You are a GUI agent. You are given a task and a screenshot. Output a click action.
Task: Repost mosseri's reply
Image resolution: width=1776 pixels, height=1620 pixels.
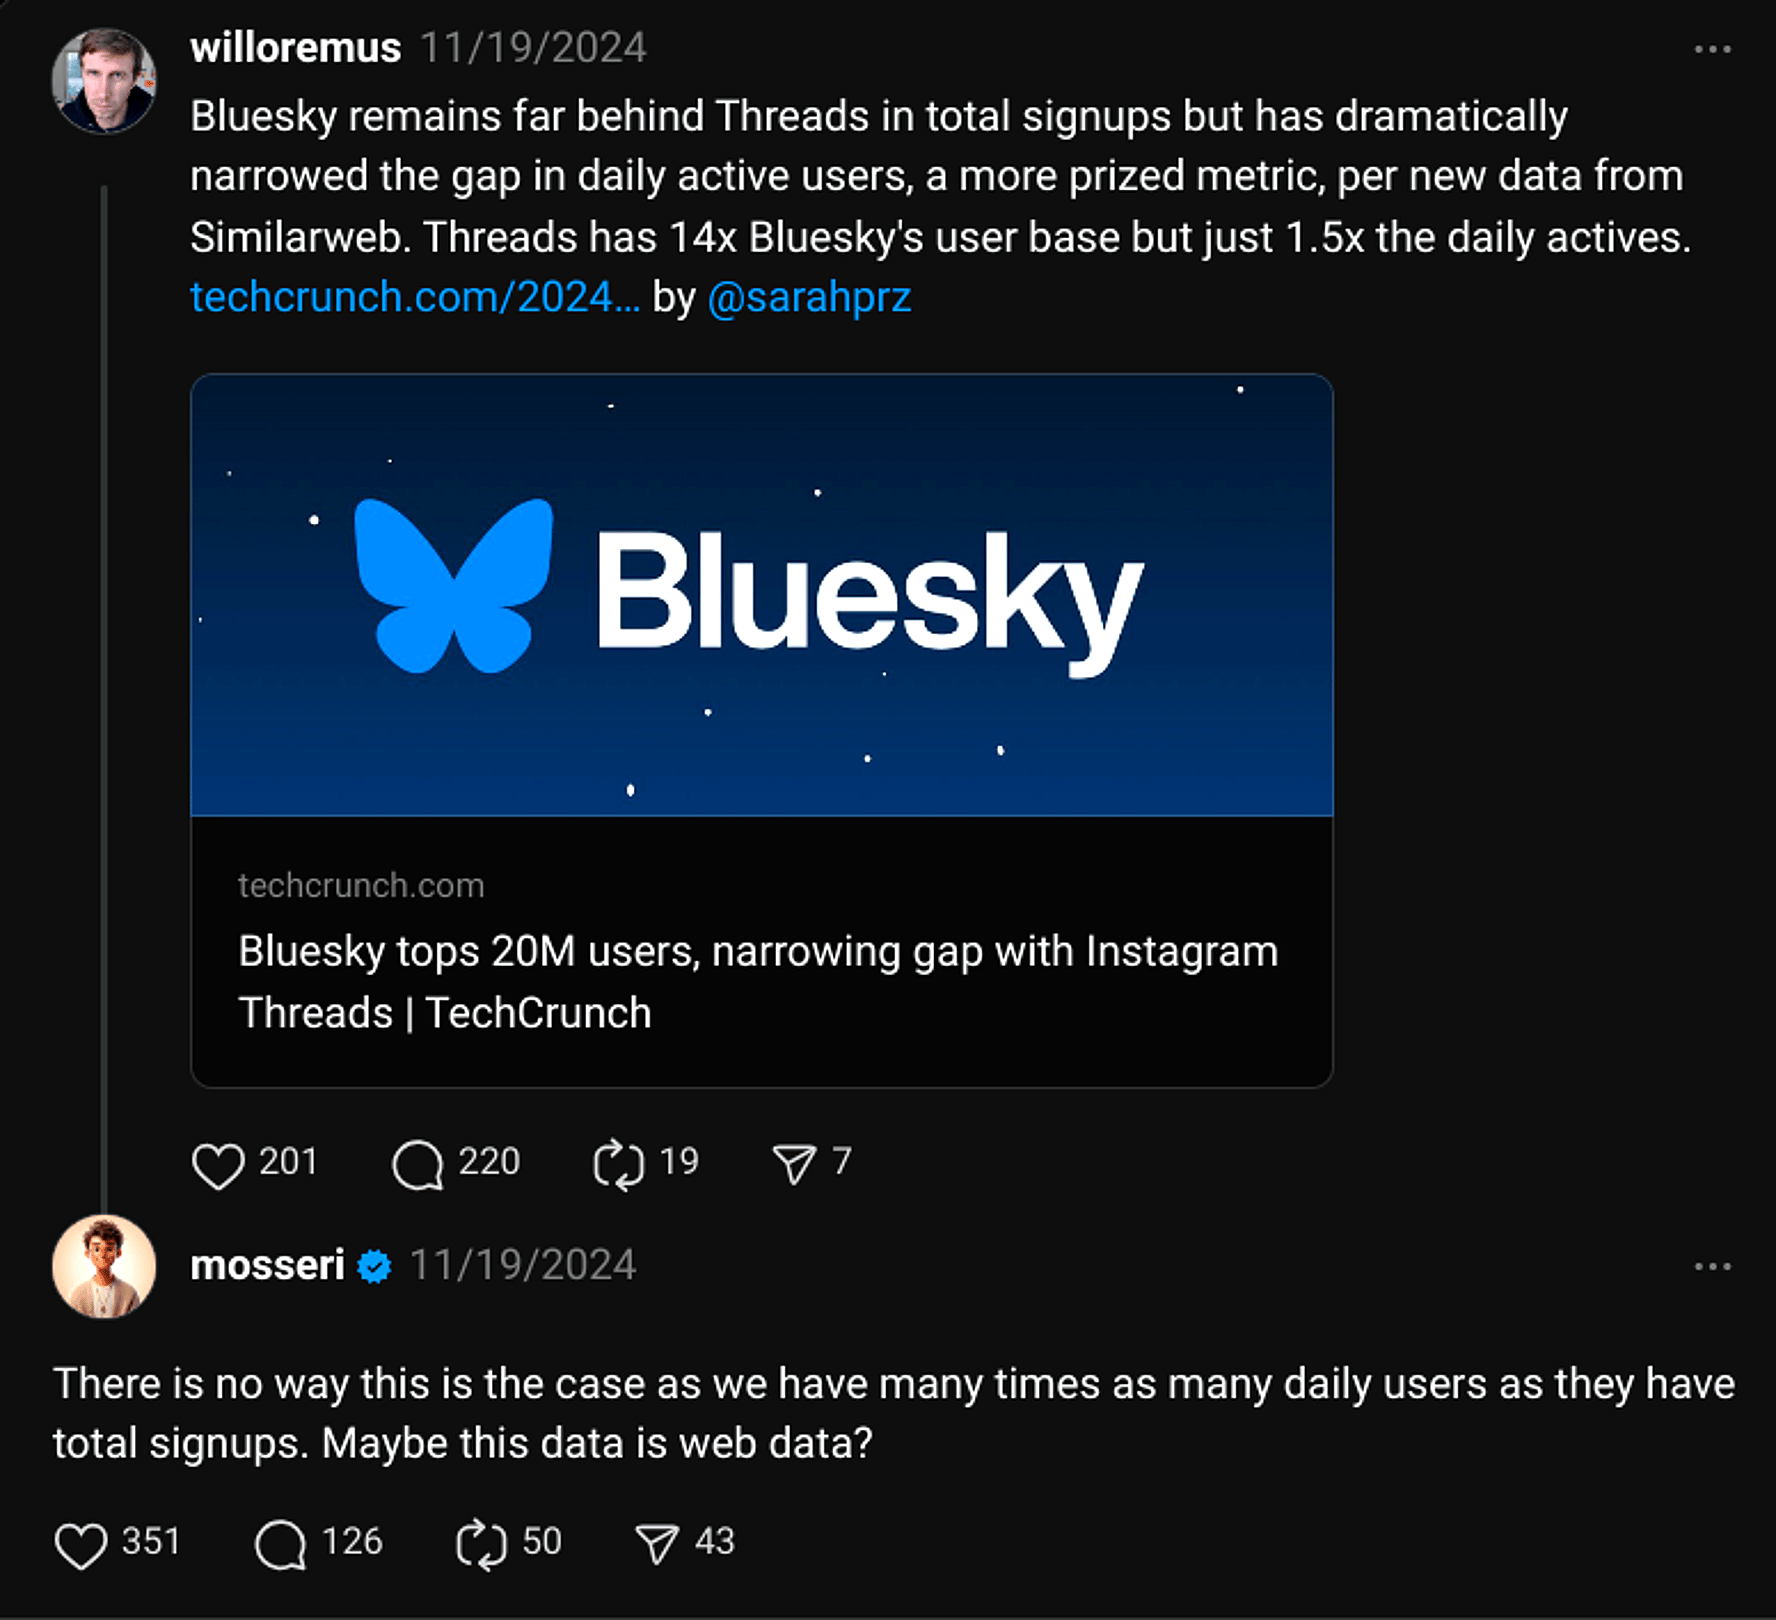481,1544
